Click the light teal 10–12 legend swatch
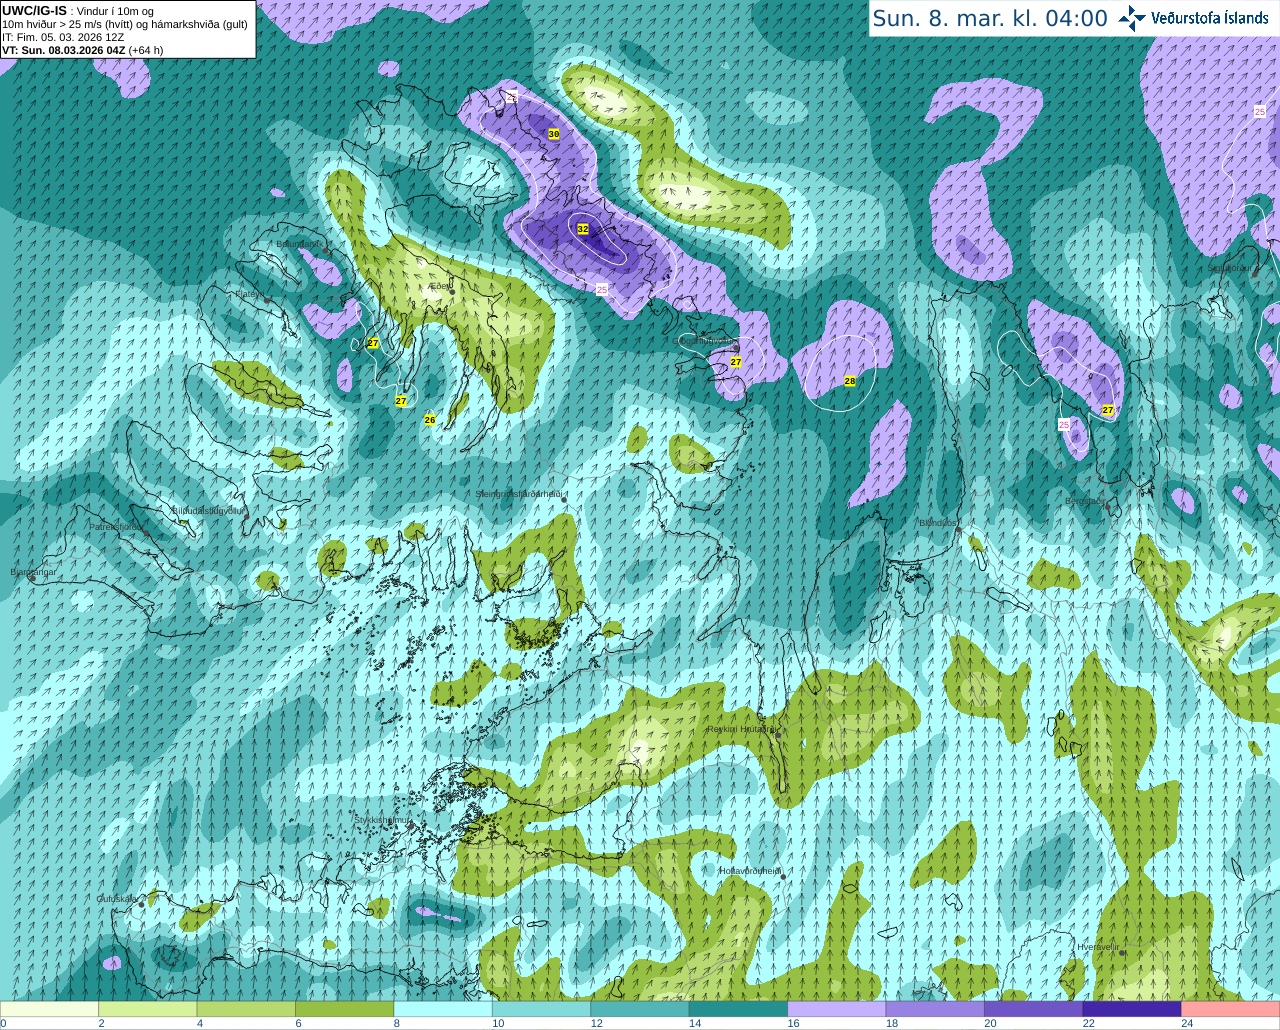 click(541, 1009)
